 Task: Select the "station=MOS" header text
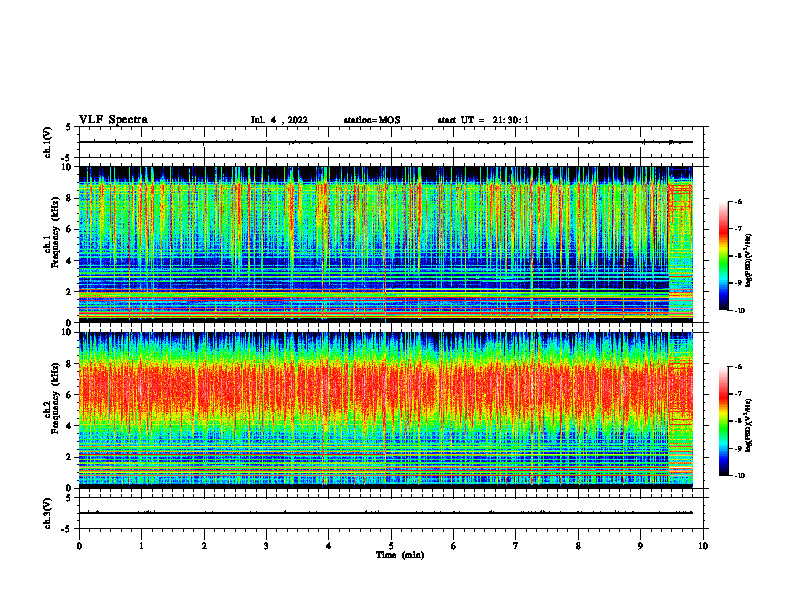[372, 120]
